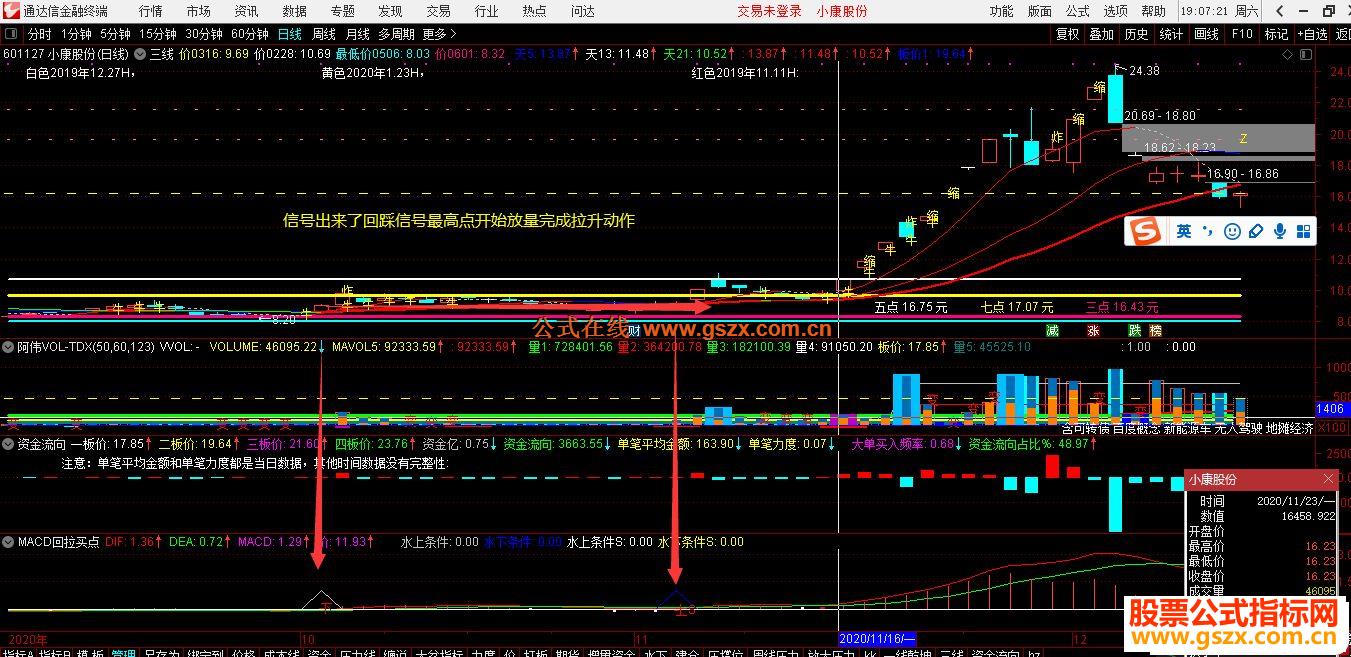This screenshot has height=657, width=1351.
Task: Click the 2020/11/16 date marker on time axis
Action: 877,637
